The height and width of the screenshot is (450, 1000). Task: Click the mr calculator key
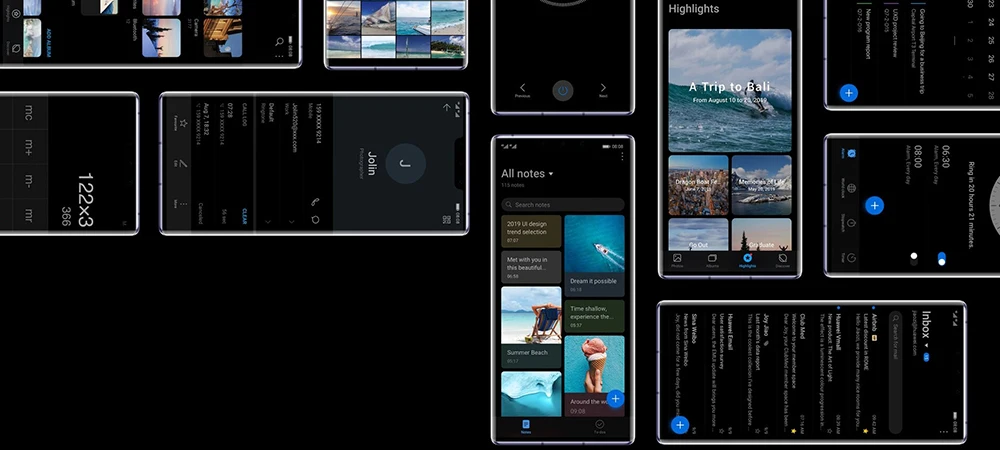coord(29,215)
